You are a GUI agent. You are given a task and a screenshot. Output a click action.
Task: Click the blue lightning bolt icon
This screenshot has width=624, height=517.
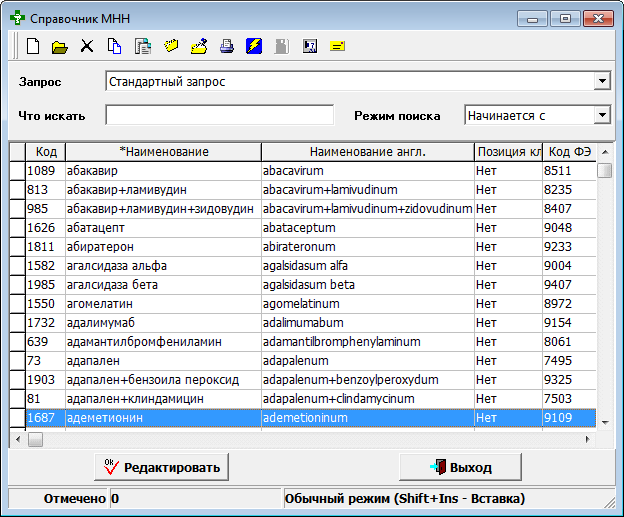(254, 46)
